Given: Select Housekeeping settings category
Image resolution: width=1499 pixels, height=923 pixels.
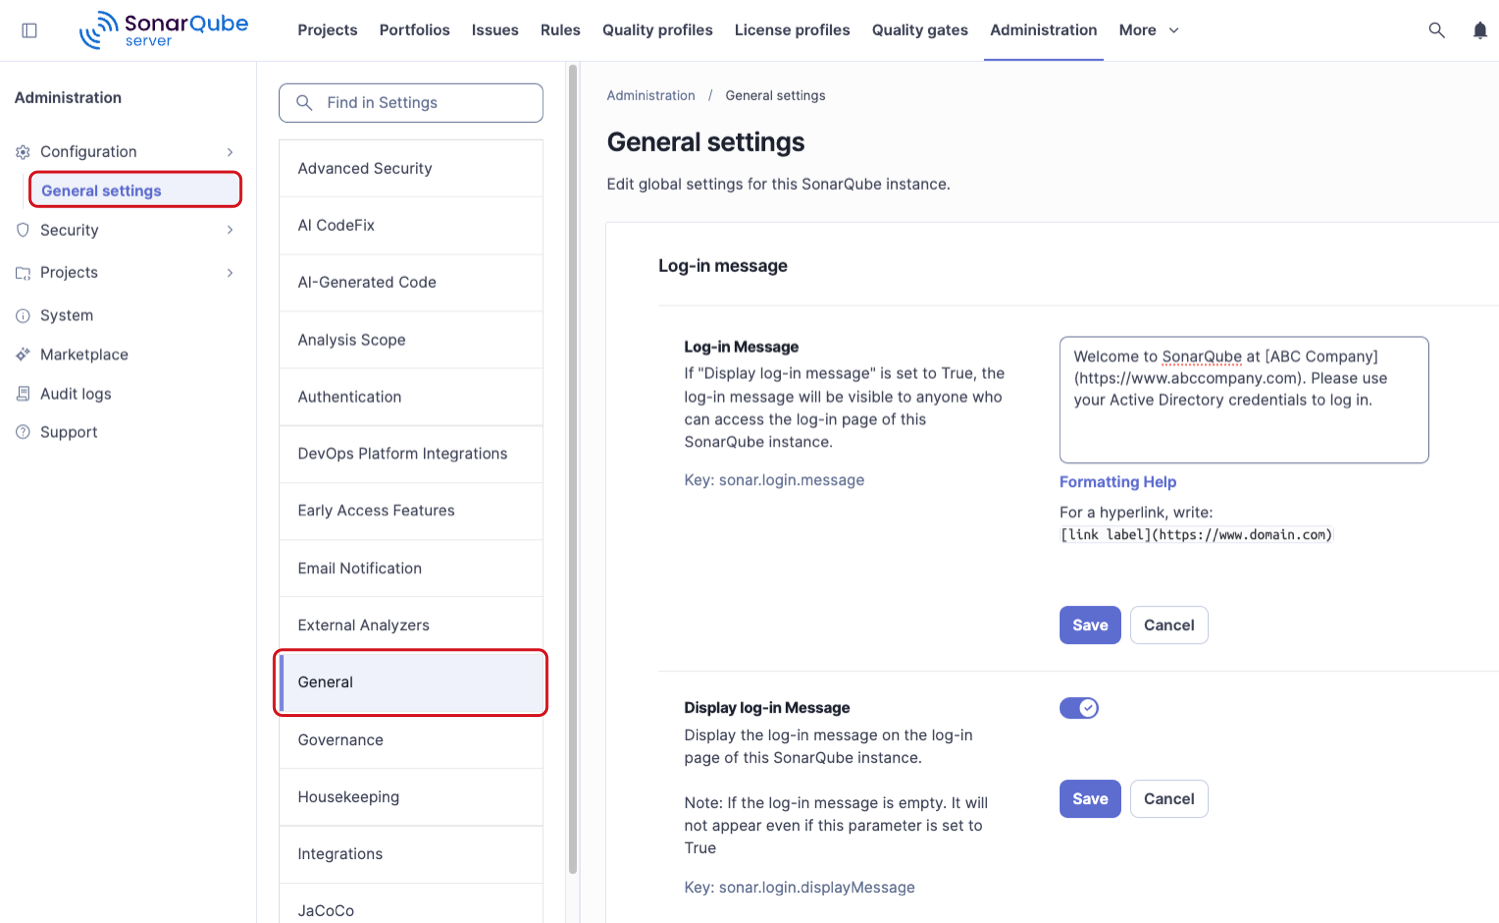Looking at the screenshot, I should click(x=411, y=797).
